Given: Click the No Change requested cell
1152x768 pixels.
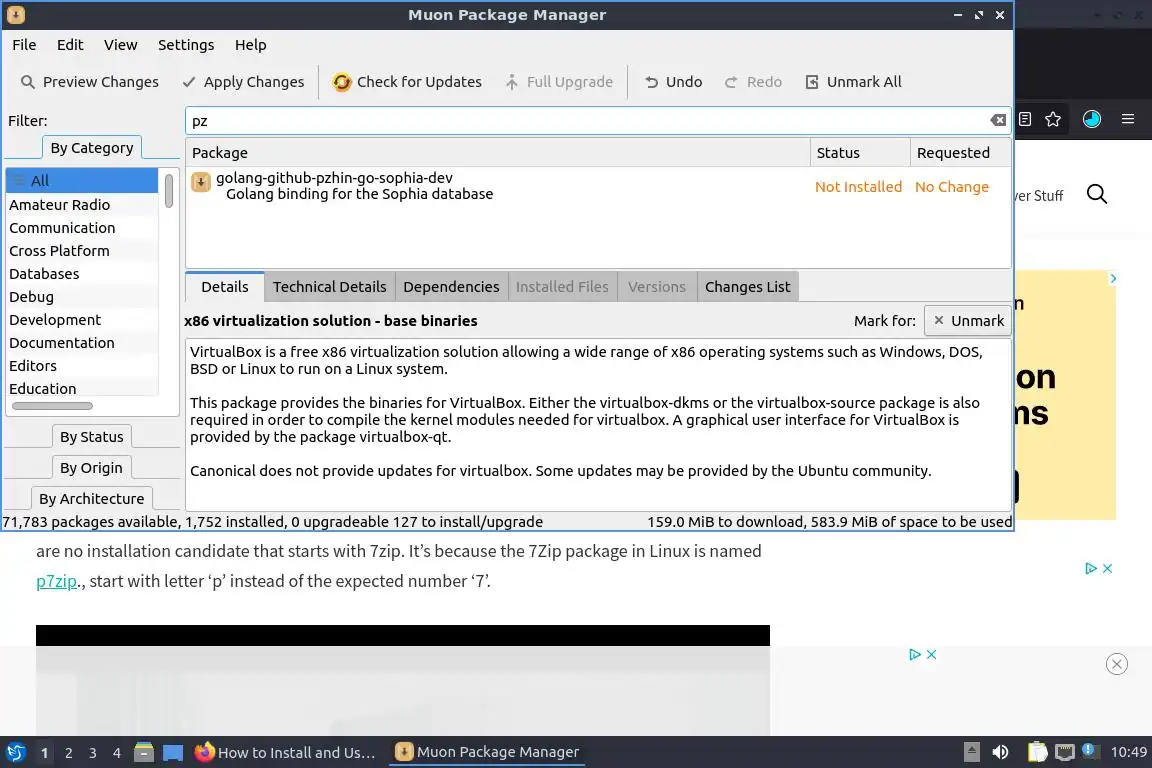Looking at the screenshot, I should click(951, 187).
